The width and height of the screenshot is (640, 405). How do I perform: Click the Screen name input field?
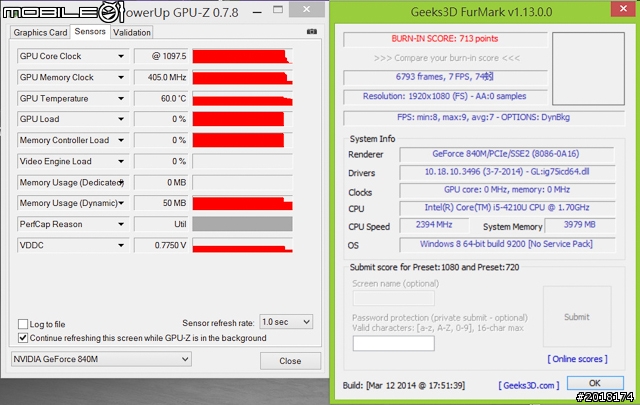pyautogui.click(x=393, y=298)
